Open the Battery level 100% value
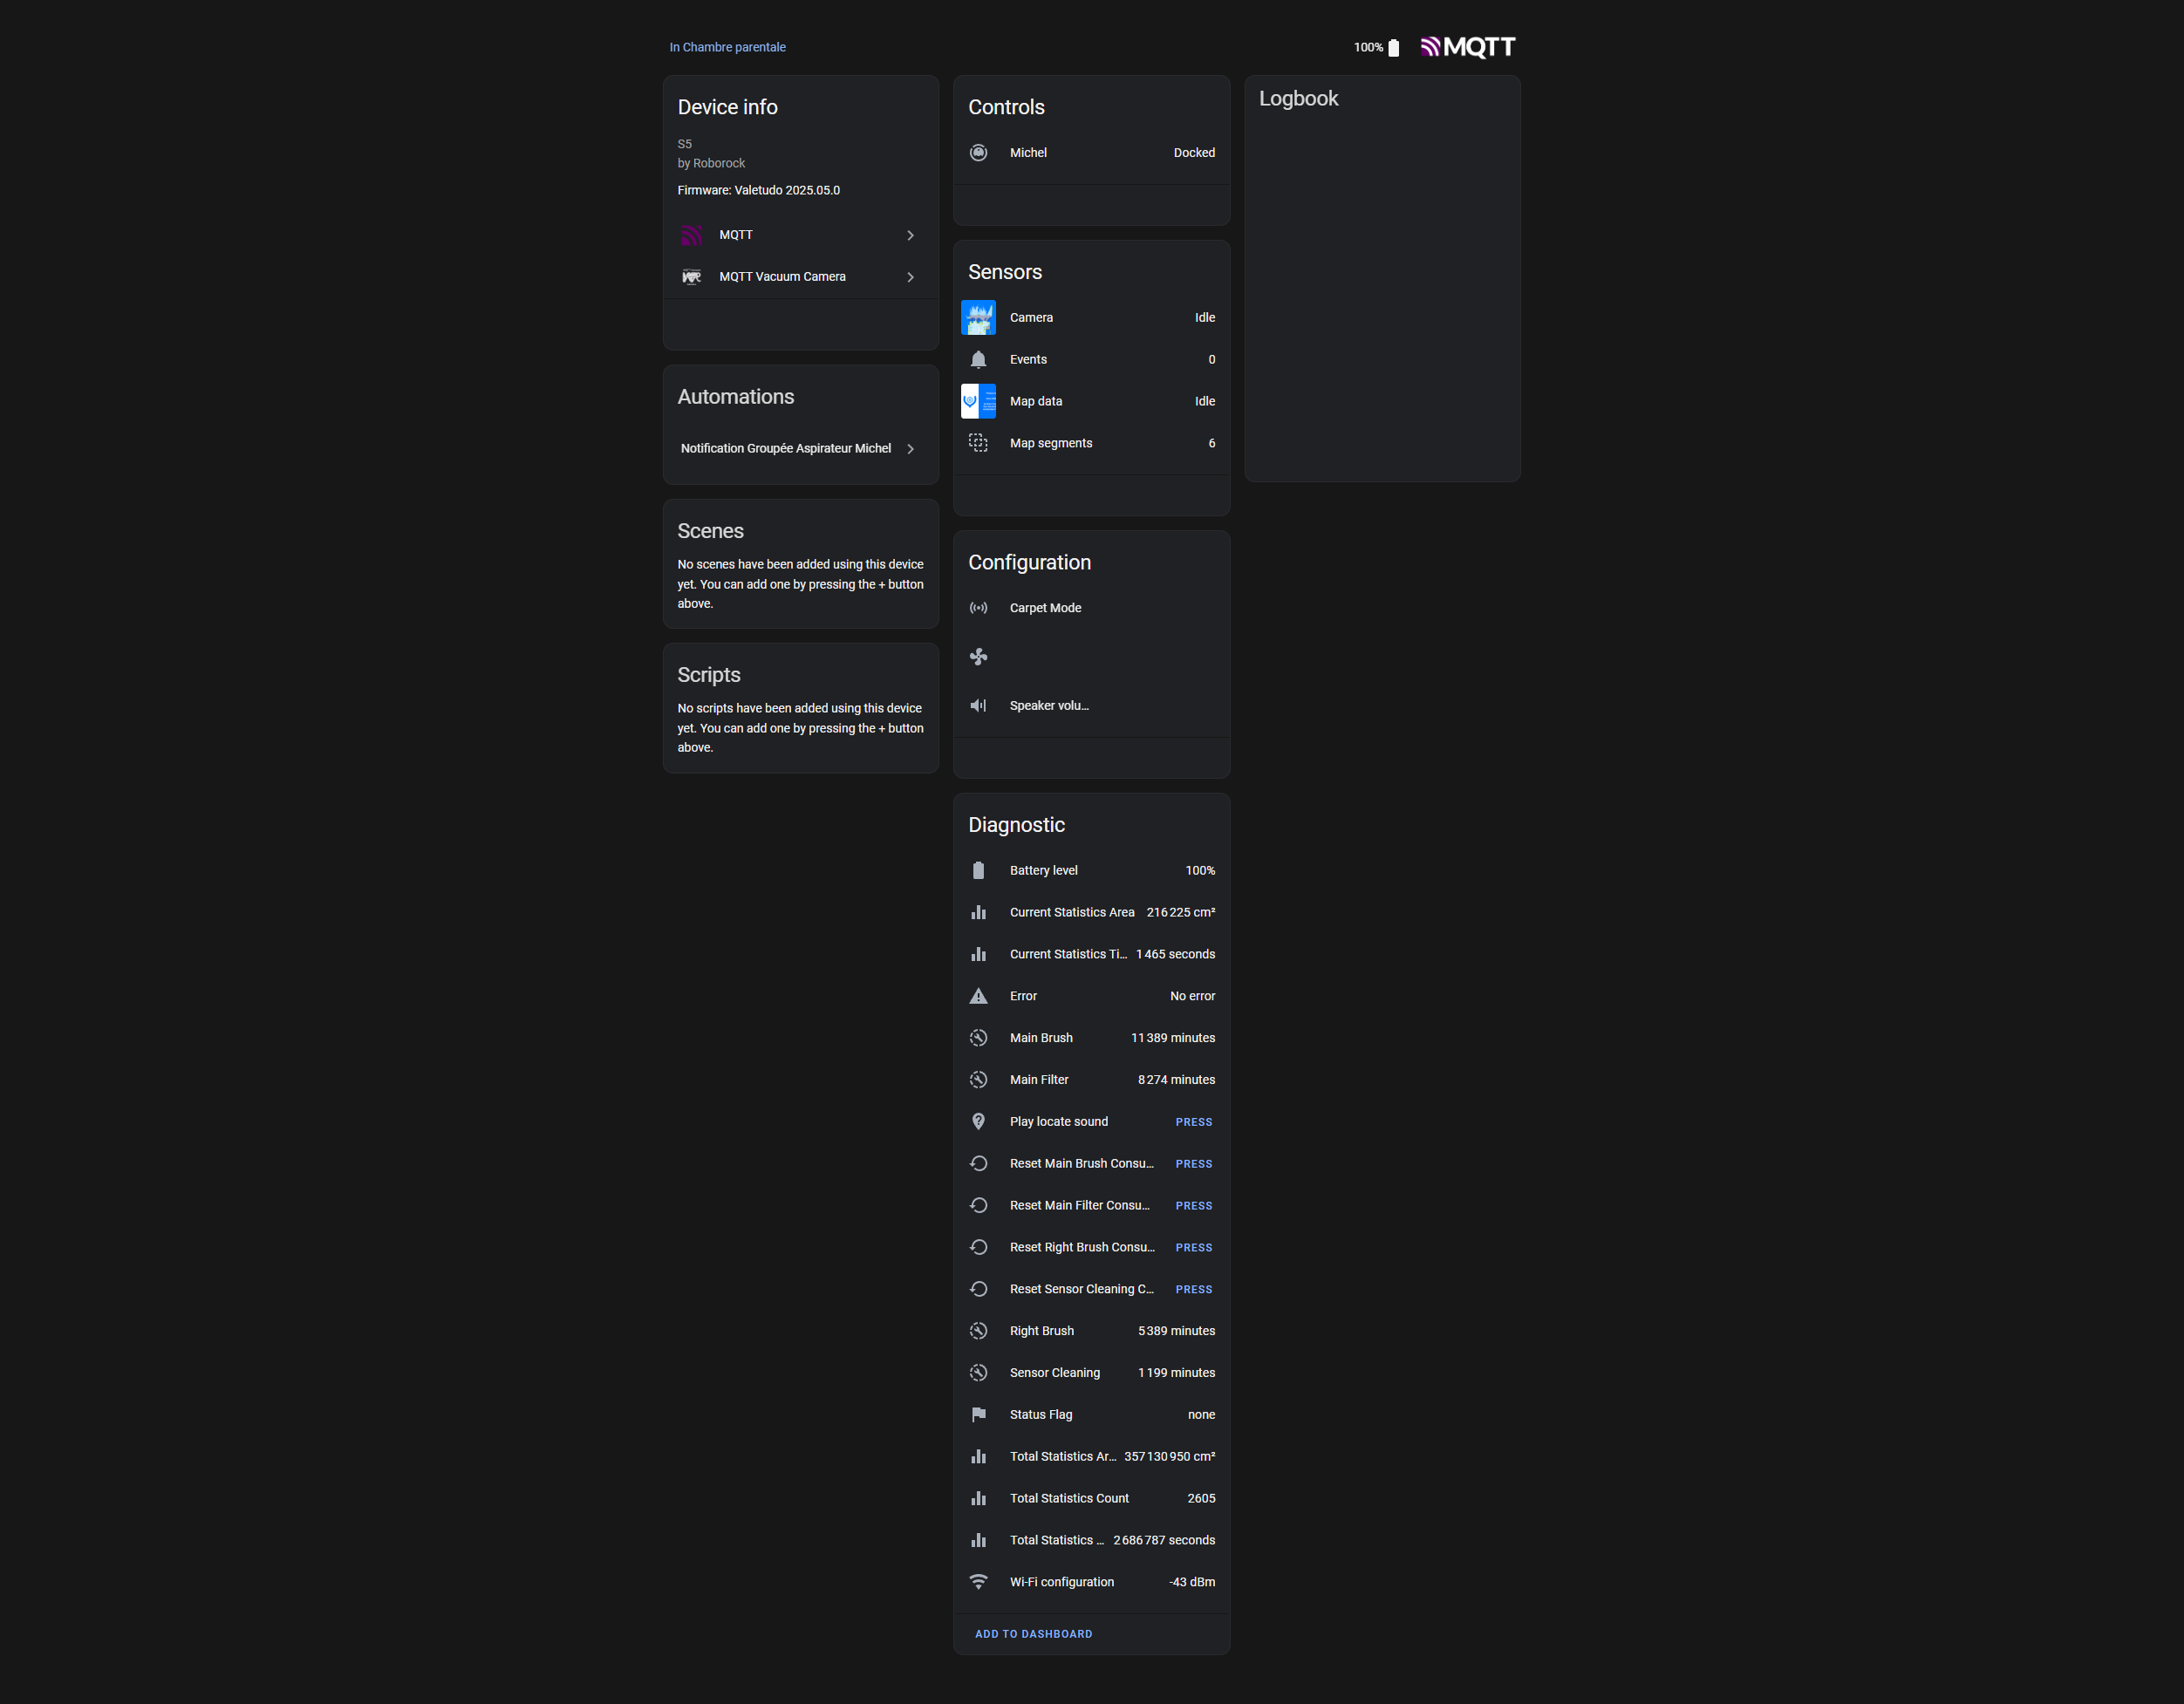 point(1200,871)
